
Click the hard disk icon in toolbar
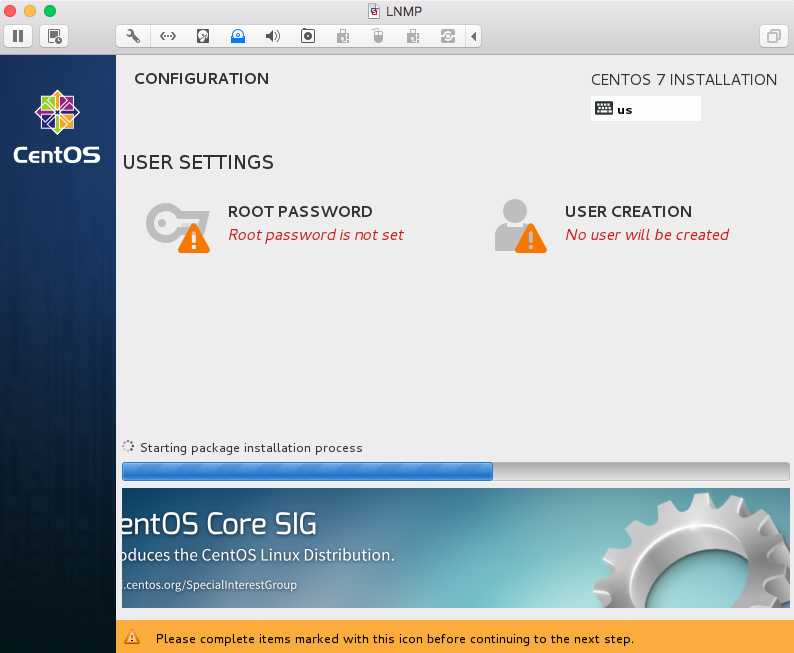point(203,36)
